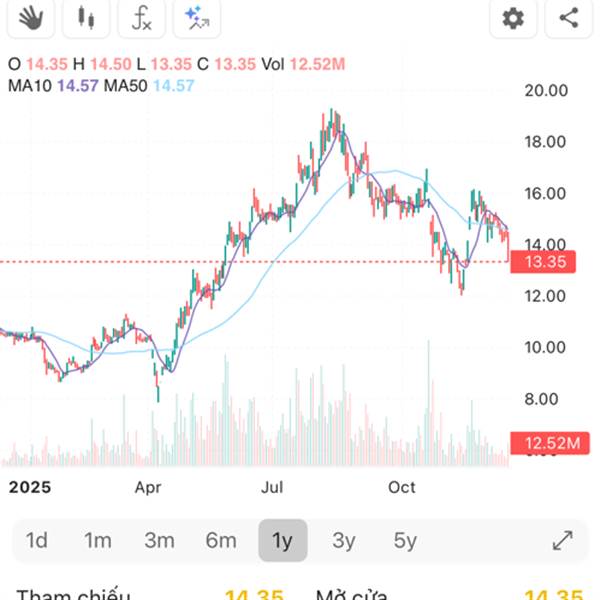The image size is (600, 600).
Task: Open the sparkle drawing tools
Action: 196,17
